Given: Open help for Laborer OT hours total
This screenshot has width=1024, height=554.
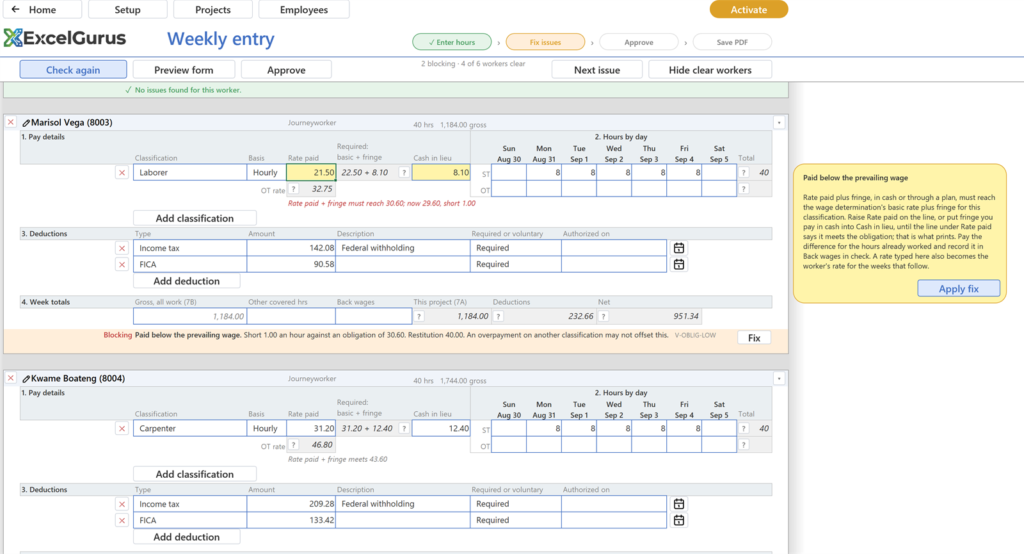Looking at the screenshot, I should [x=744, y=189].
